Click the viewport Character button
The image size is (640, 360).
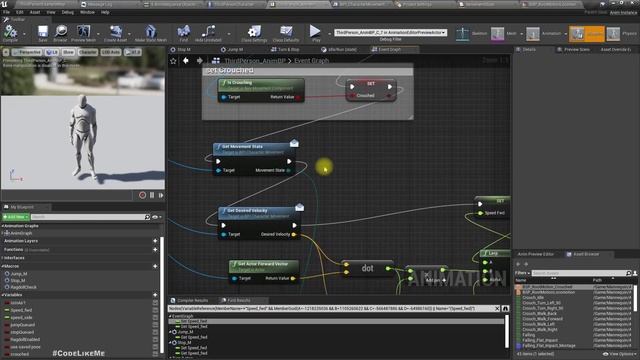pyautogui.click(x=88, y=52)
